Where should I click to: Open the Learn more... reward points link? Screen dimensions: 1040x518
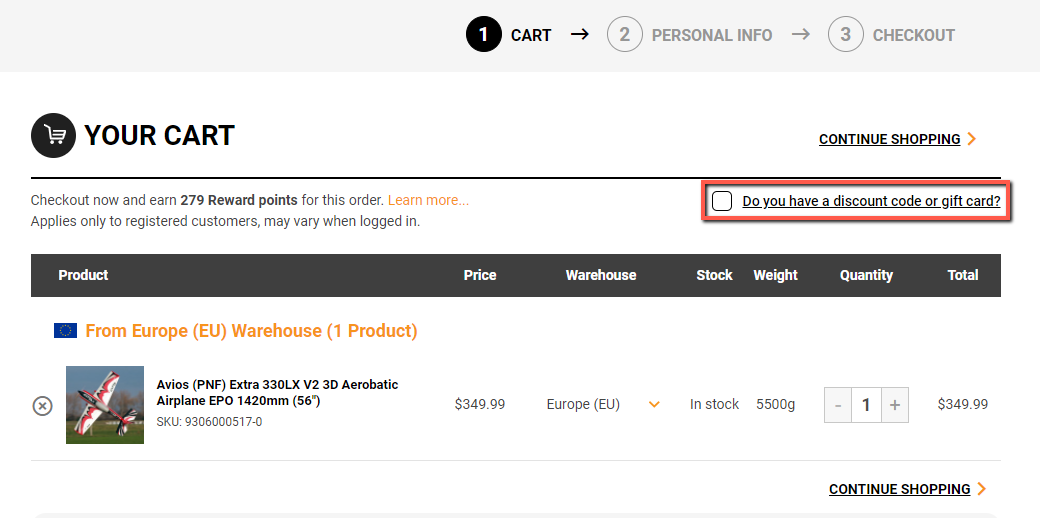coord(428,200)
